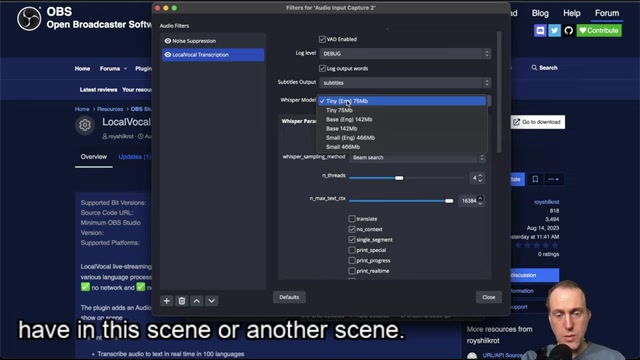Screen dimensions: 640x360
Task: Enable the print_realtime checkbox
Action: coord(352,271)
